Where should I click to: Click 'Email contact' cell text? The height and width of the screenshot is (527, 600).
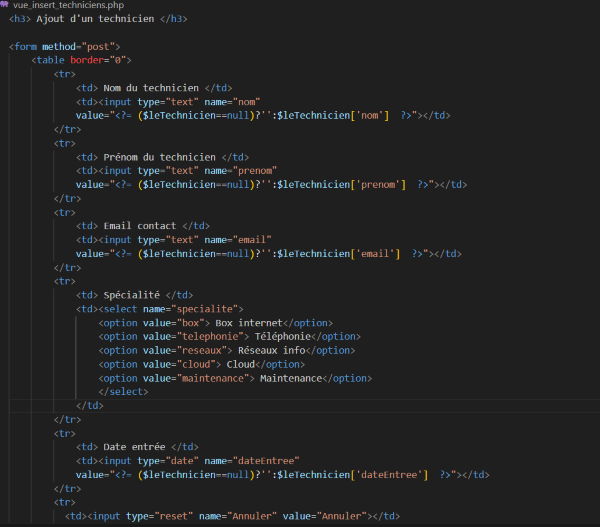140,226
